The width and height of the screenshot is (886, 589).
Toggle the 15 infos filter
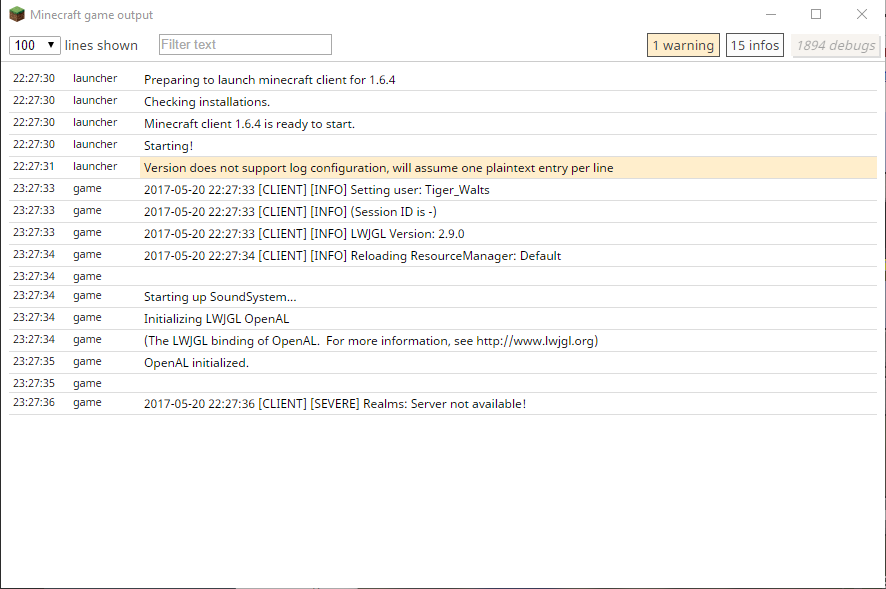click(x=754, y=45)
